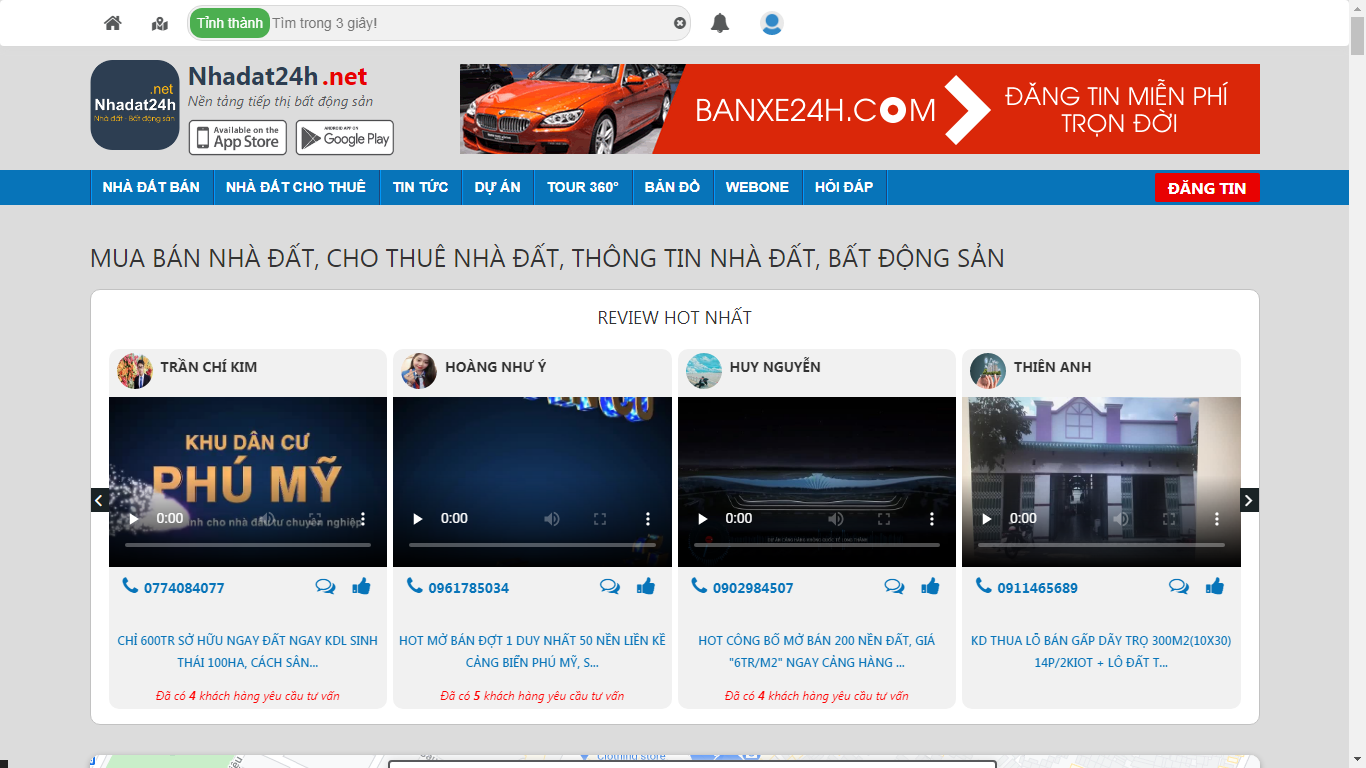The height and width of the screenshot is (768, 1366).
Task: Open the TOUR 360° menu item
Action: coord(583,187)
